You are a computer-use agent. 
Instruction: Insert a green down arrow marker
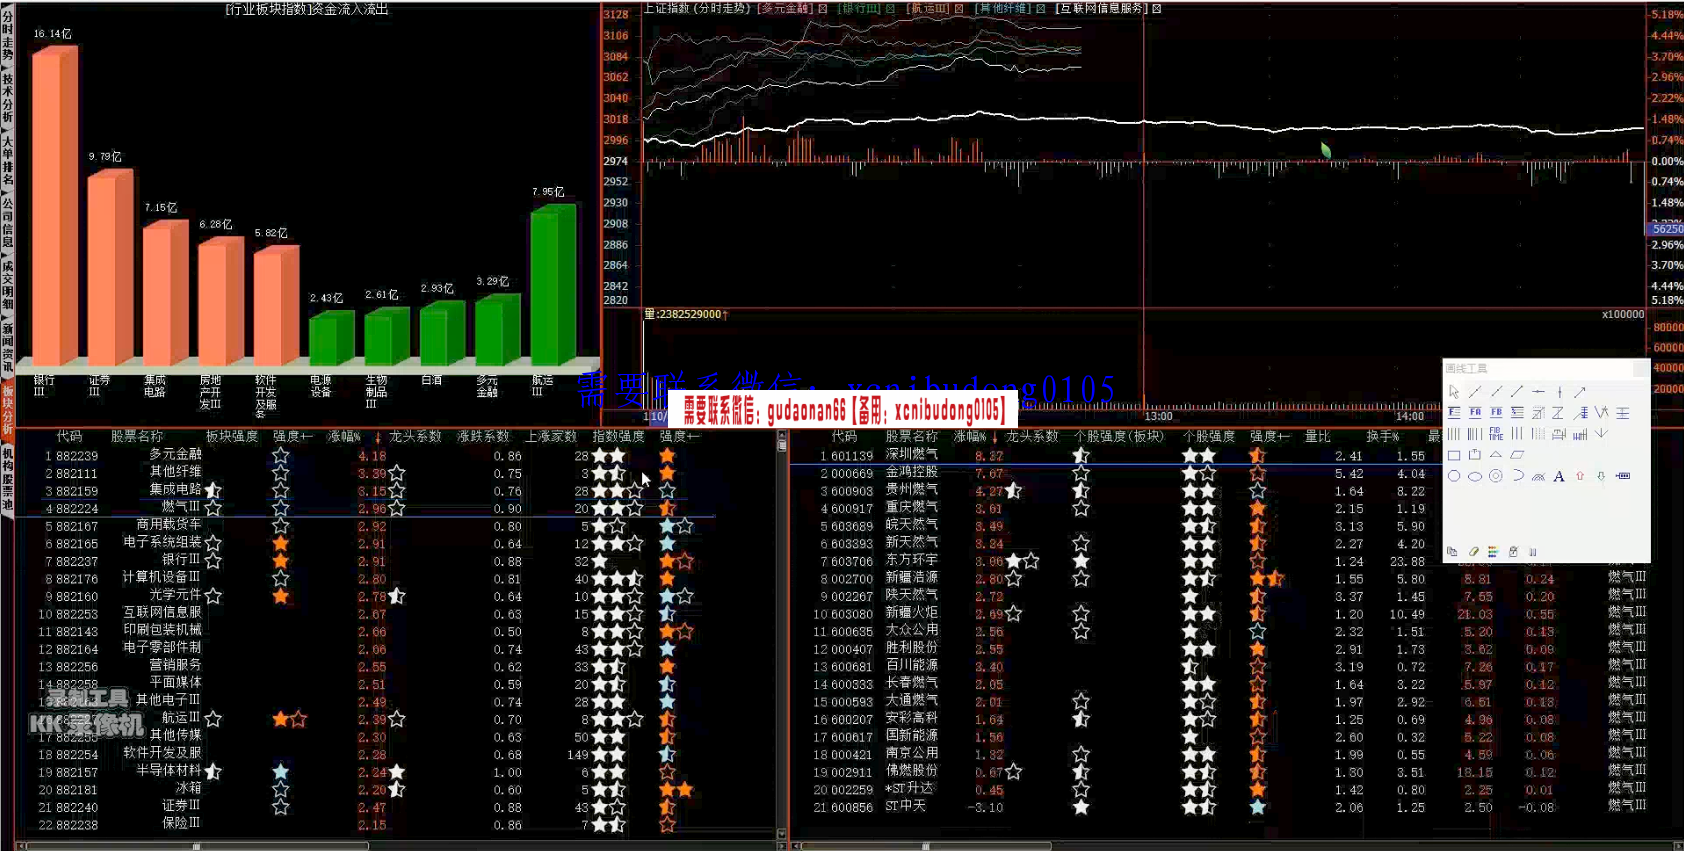point(1601,476)
